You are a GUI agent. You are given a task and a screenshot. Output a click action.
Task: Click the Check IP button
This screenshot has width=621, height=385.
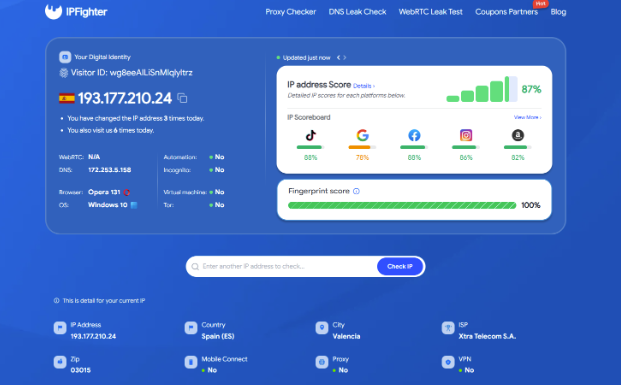point(400,266)
